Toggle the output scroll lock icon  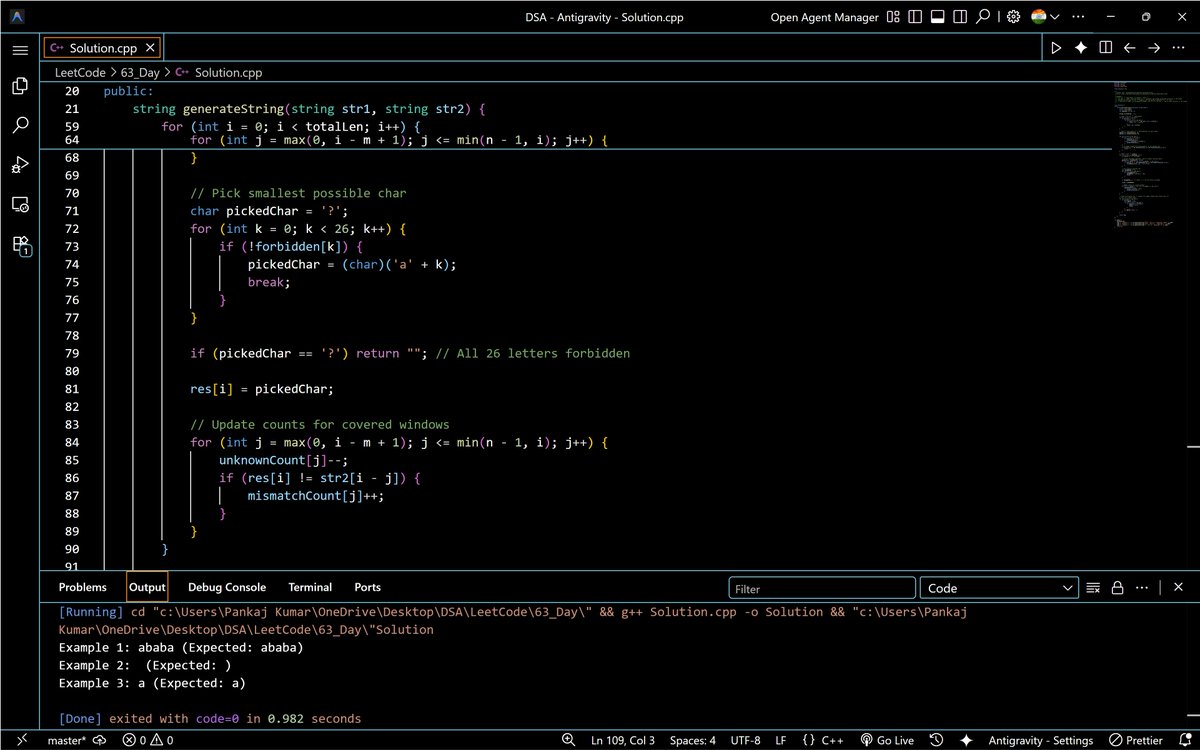(1118, 588)
